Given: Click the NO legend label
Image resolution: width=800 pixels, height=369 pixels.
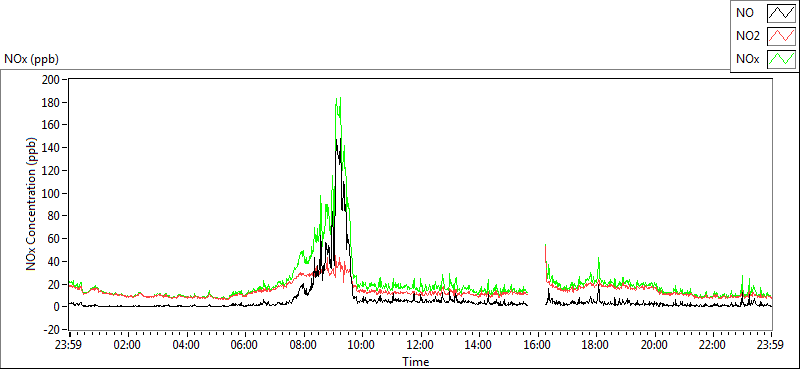Looking at the screenshot, I should tap(745, 13).
